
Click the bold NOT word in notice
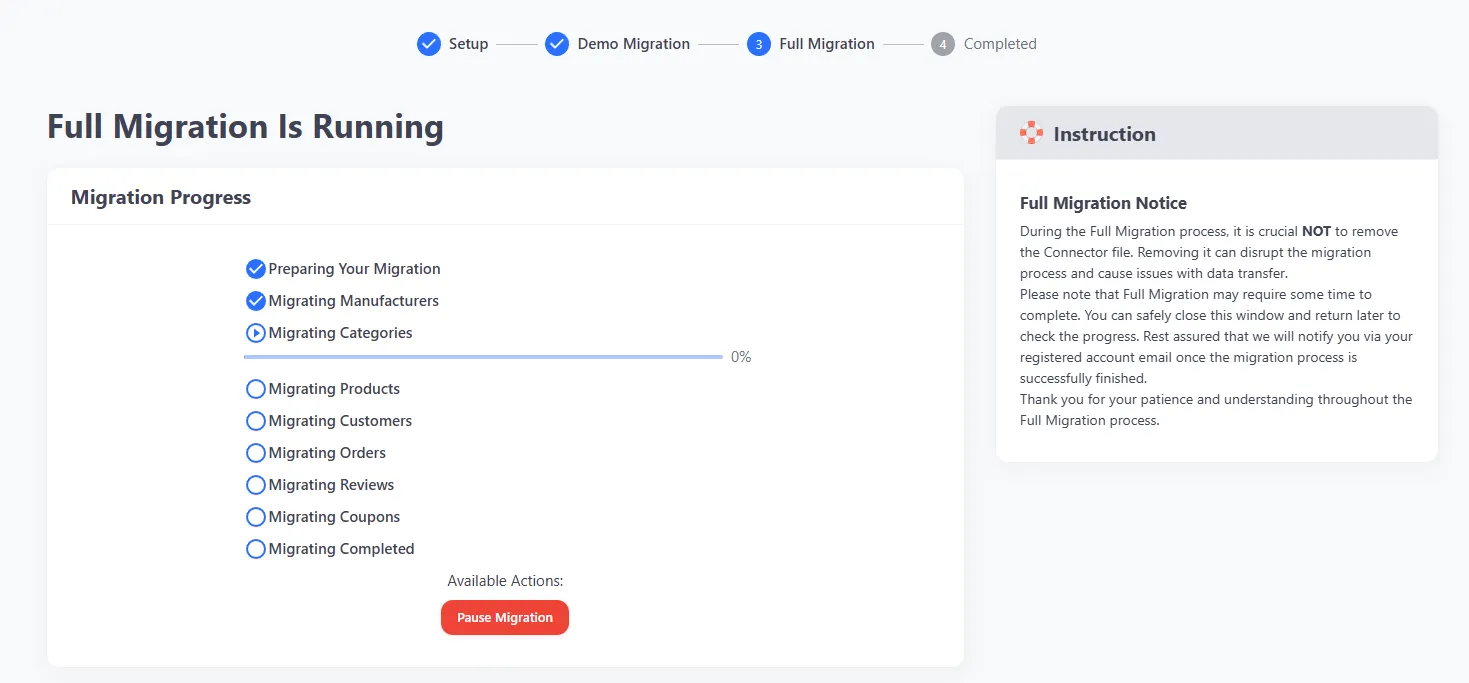[1316, 231]
